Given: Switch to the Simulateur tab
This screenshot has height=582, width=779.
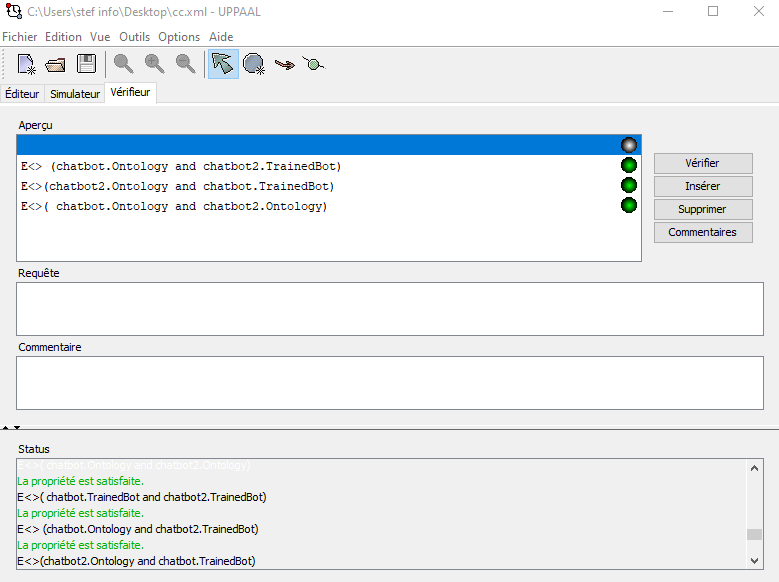Looking at the screenshot, I should 75,94.
